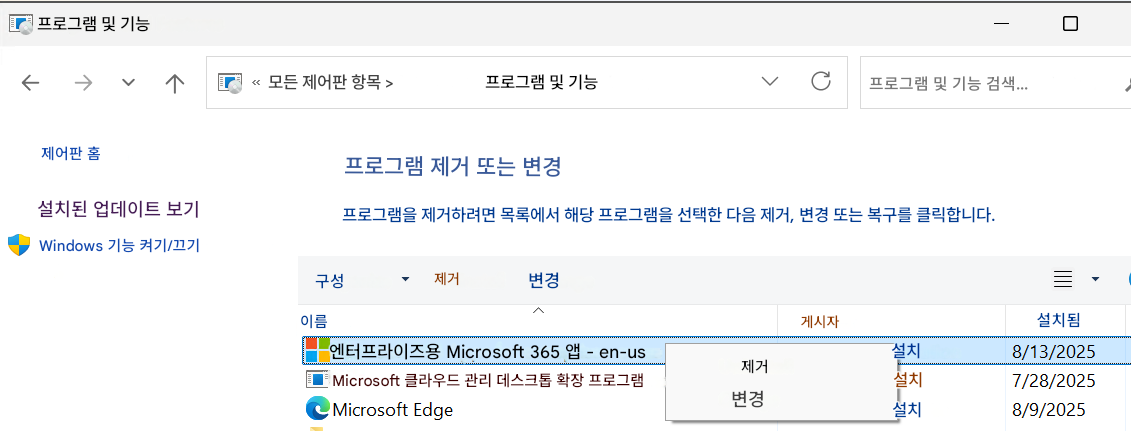Go forward with the right arrow button
The width and height of the screenshot is (1131, 431).
pyautogui.click(x=84, y=83)
